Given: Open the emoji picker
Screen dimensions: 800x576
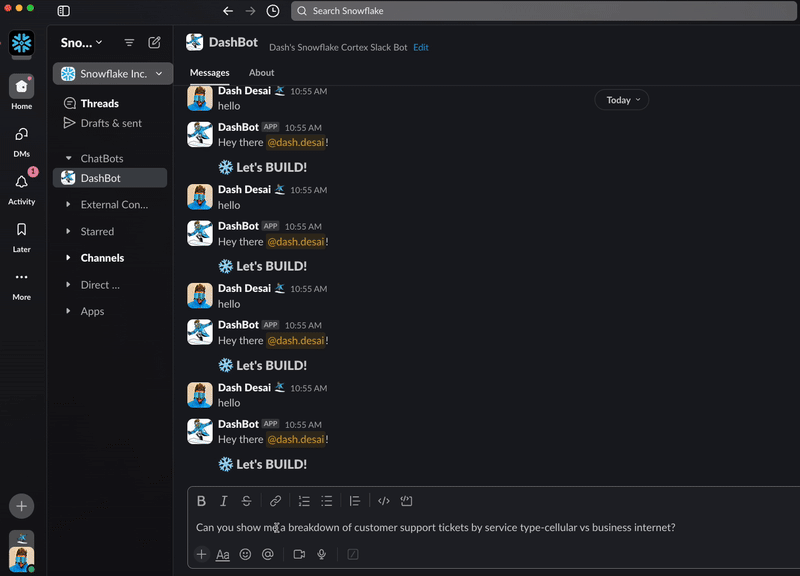Looking at the screenshot, I should 245,554.
